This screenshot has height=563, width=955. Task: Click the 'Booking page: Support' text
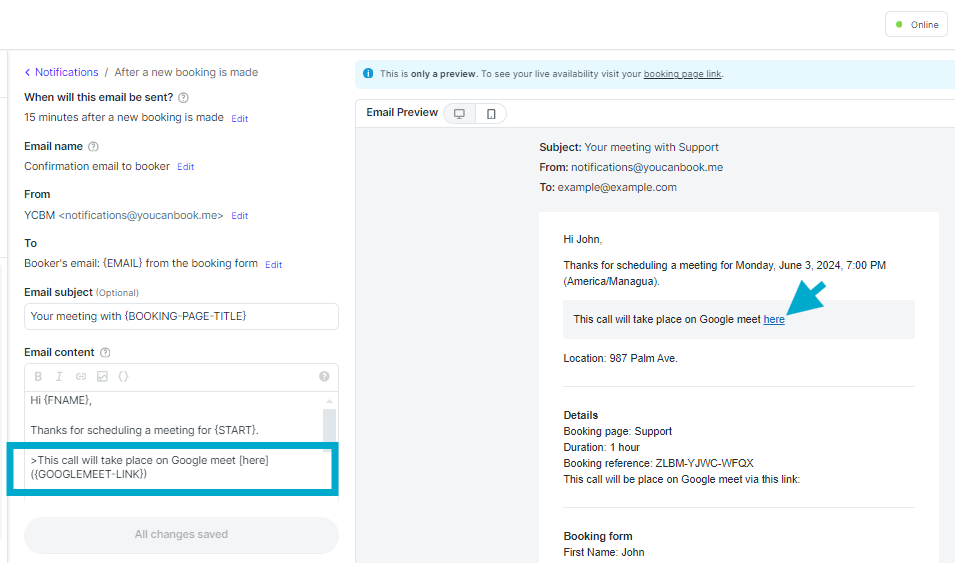(x=618, y=431)
